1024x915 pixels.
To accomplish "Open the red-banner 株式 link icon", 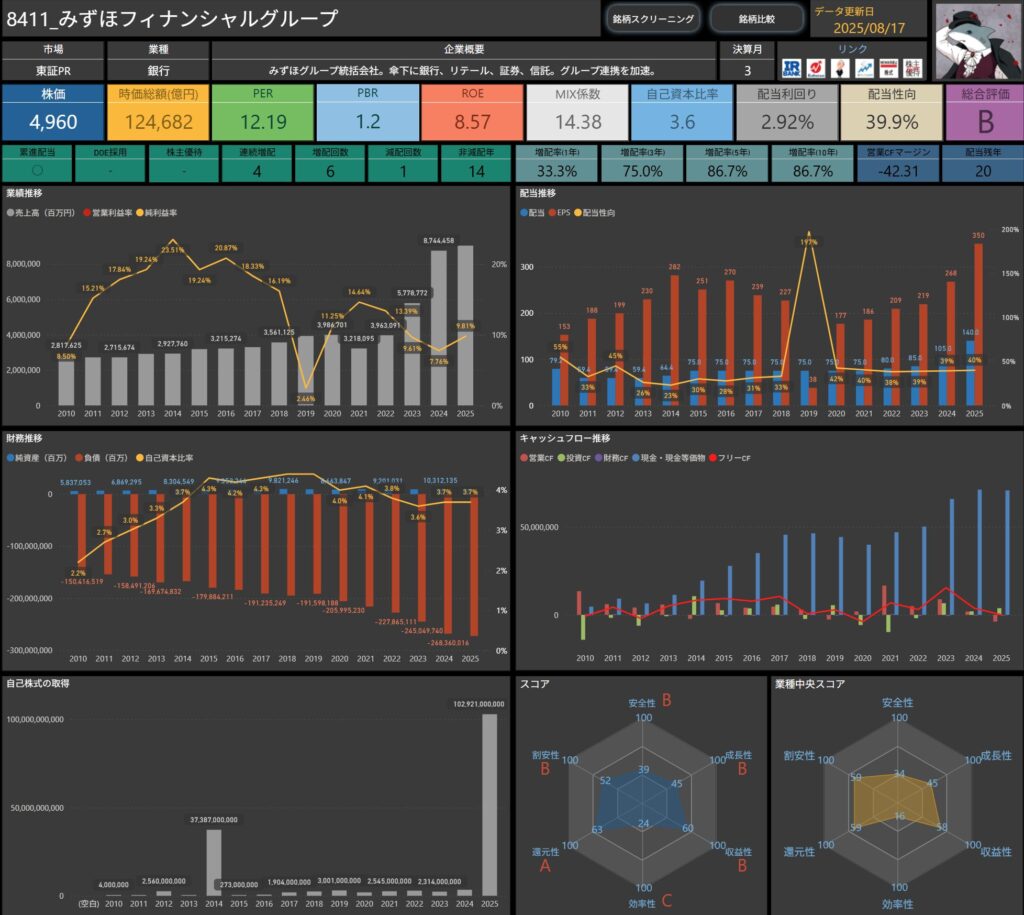I will coord(889,68).
